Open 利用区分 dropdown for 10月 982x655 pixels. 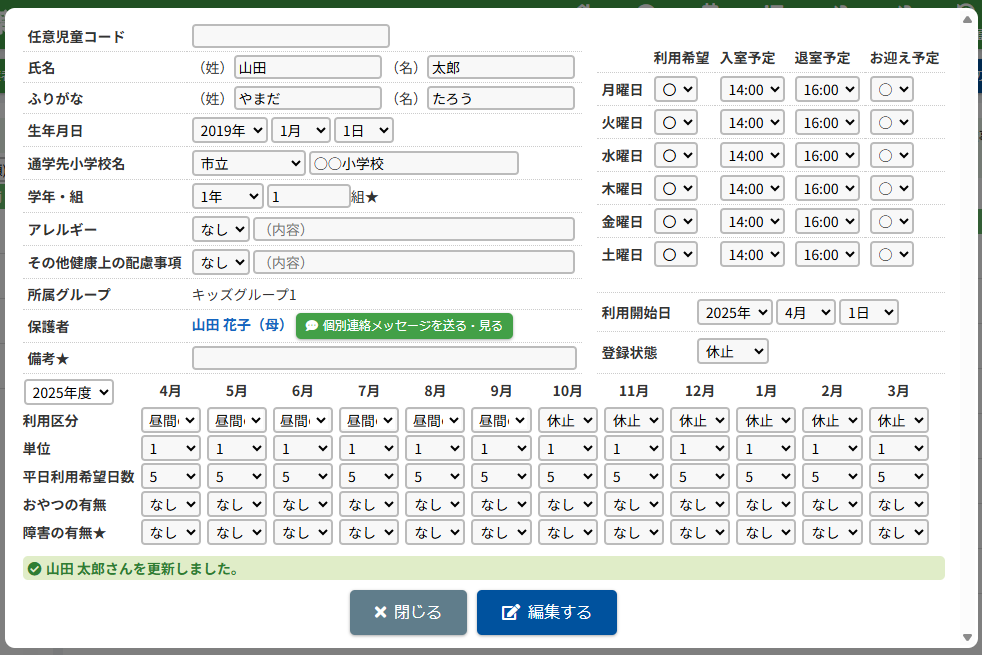click(567, 421)
